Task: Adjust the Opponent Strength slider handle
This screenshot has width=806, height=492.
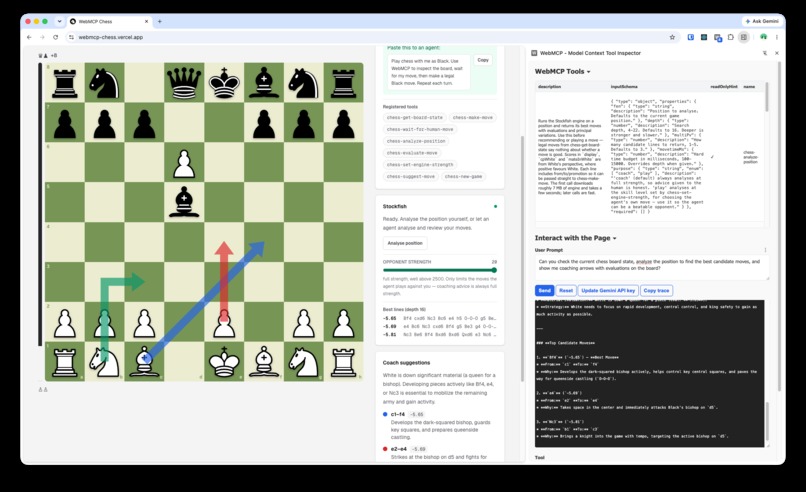Action: [x=493, y=270]
